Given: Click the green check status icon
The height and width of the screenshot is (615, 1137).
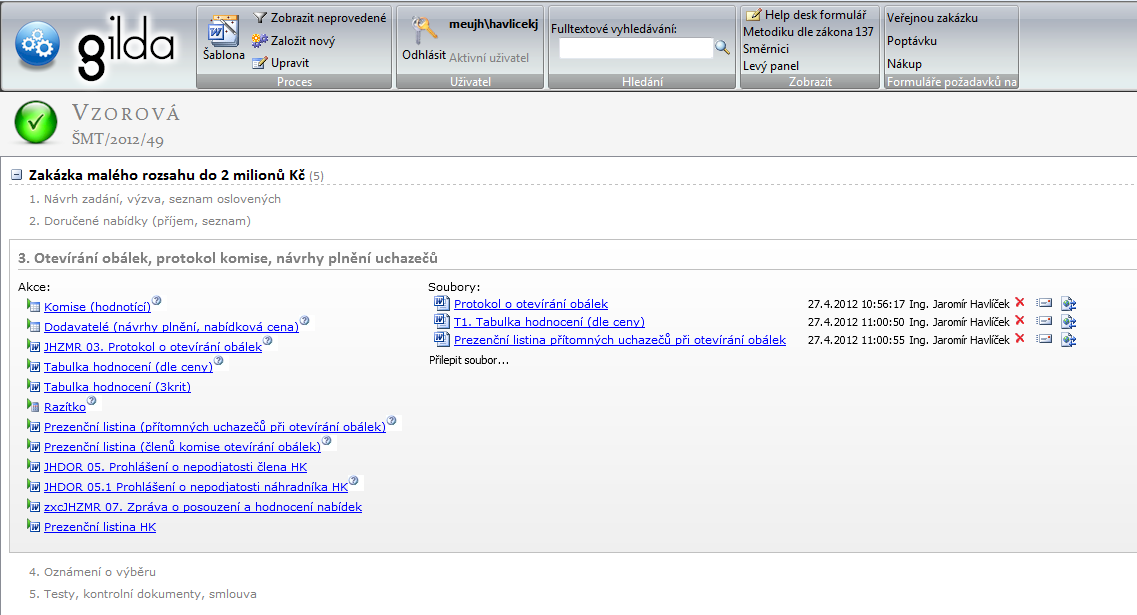Looking at the screenshot, I should (36, 122).
